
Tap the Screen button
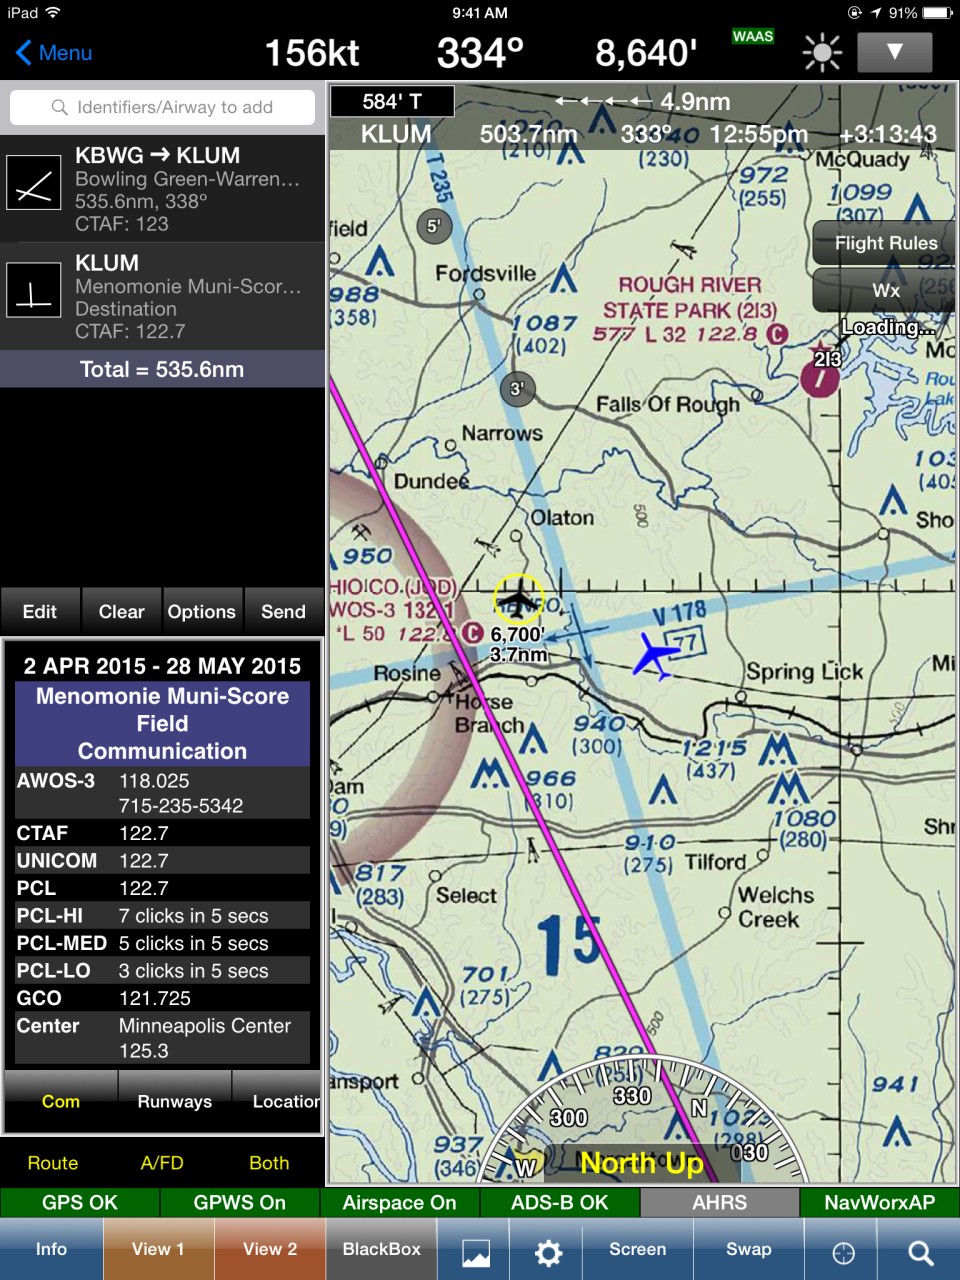pyautogui.click(x=638, y=1249)
